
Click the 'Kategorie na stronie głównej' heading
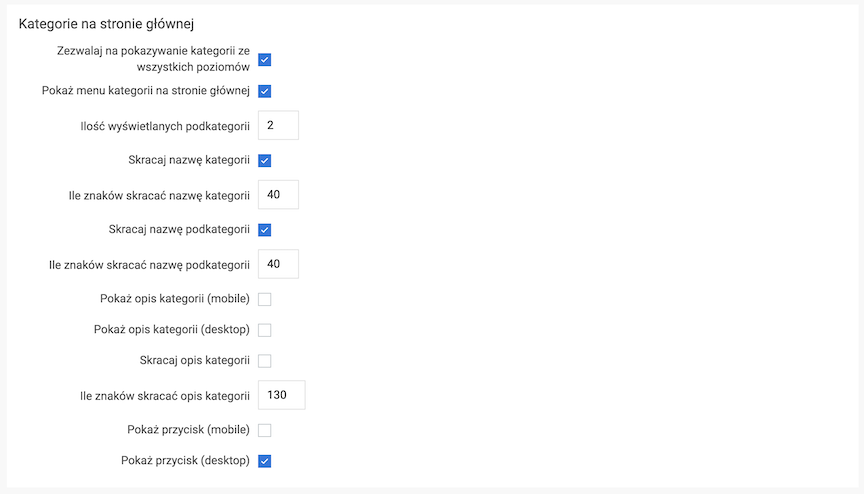coord(106,24)
